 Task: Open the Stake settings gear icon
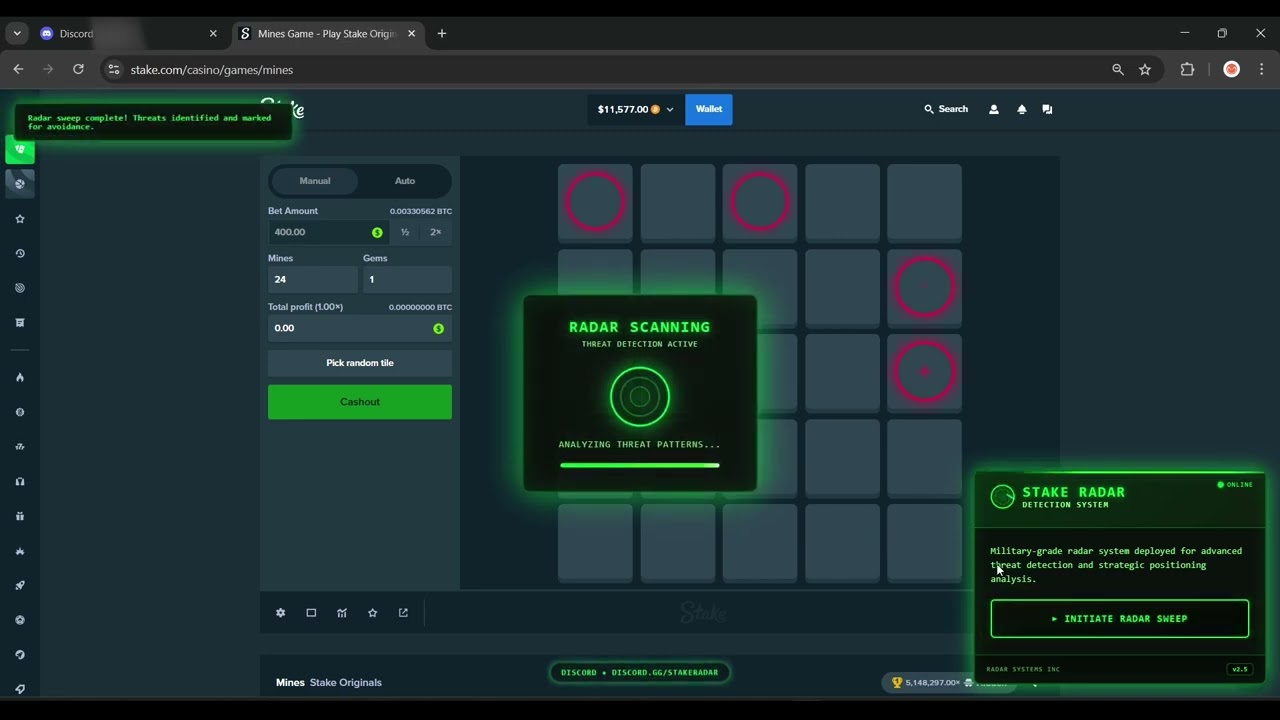pos(281,613)
